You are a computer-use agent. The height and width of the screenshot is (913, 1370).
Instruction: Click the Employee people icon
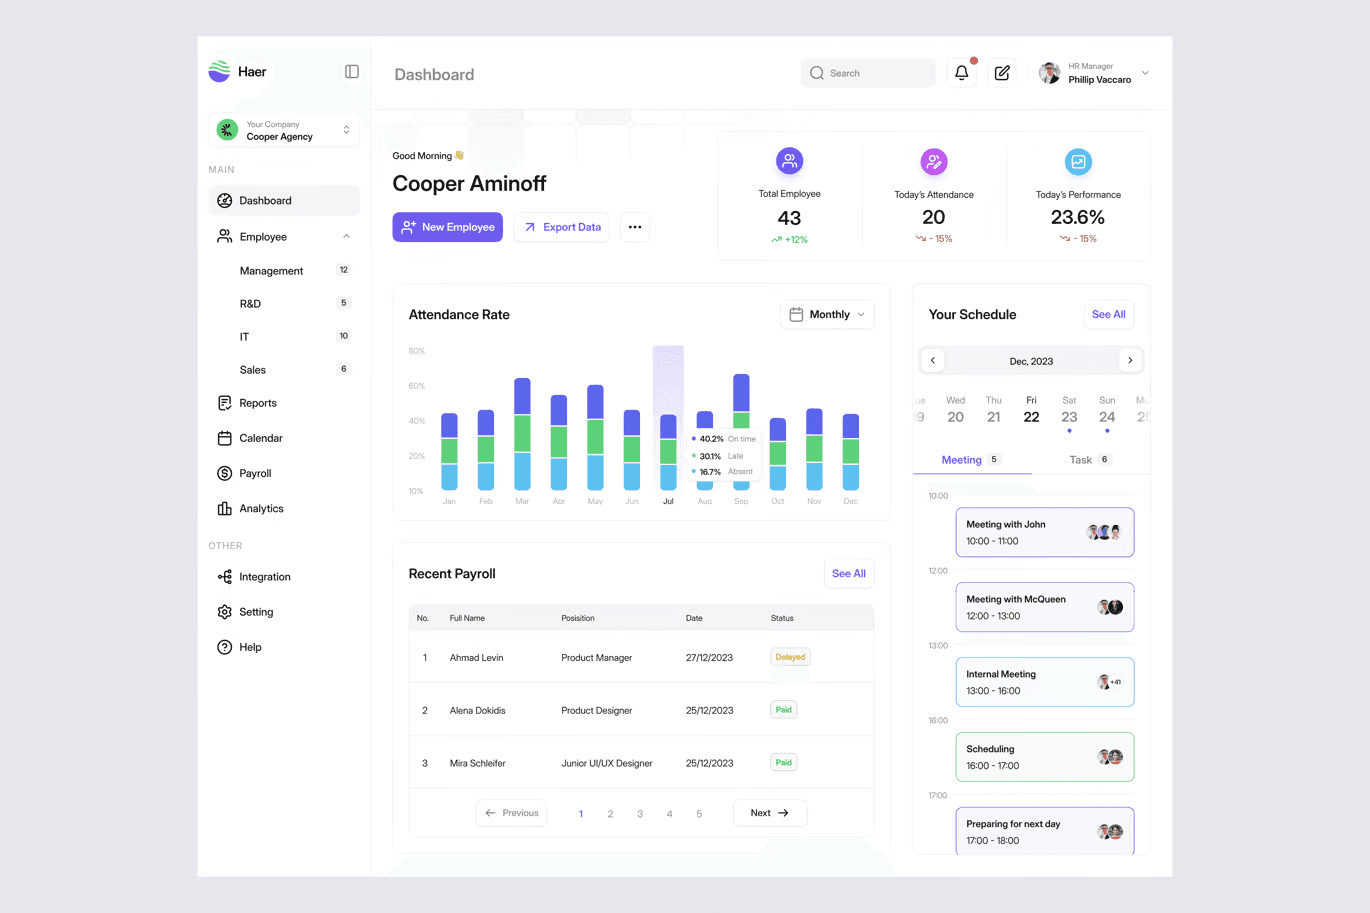pyautogui.click(x=225, y=237)
